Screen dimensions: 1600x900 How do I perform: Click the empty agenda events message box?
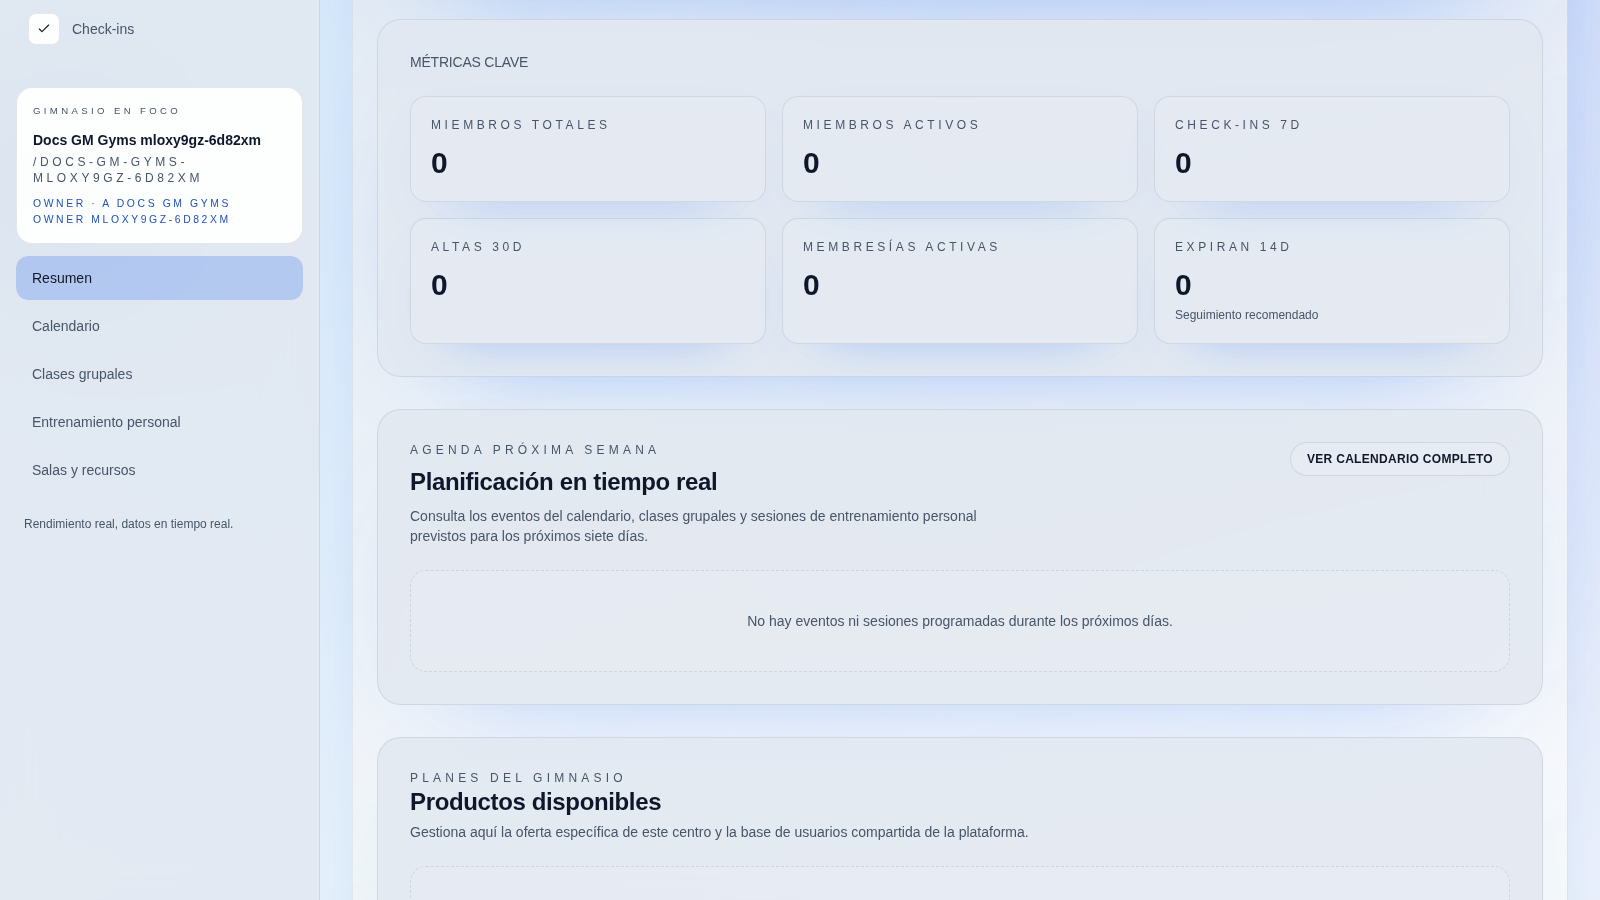(x=959, y=621)
